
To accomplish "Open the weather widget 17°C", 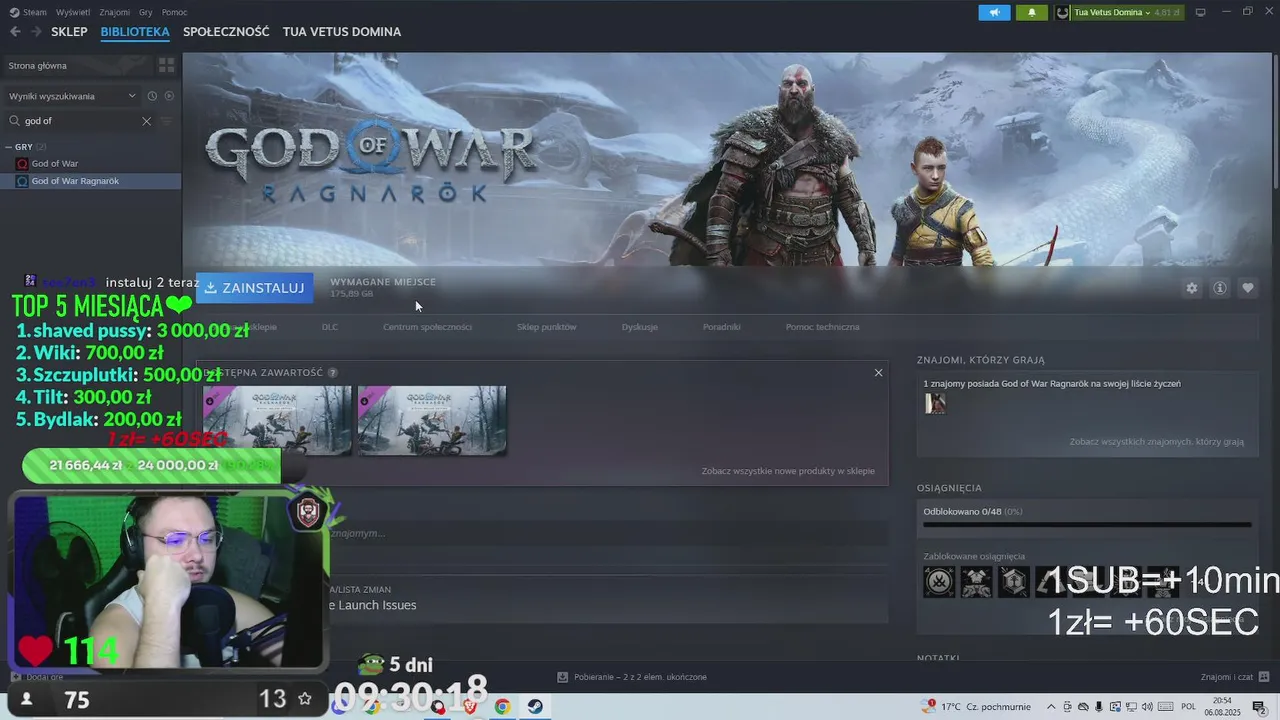I will click(975, 707).
